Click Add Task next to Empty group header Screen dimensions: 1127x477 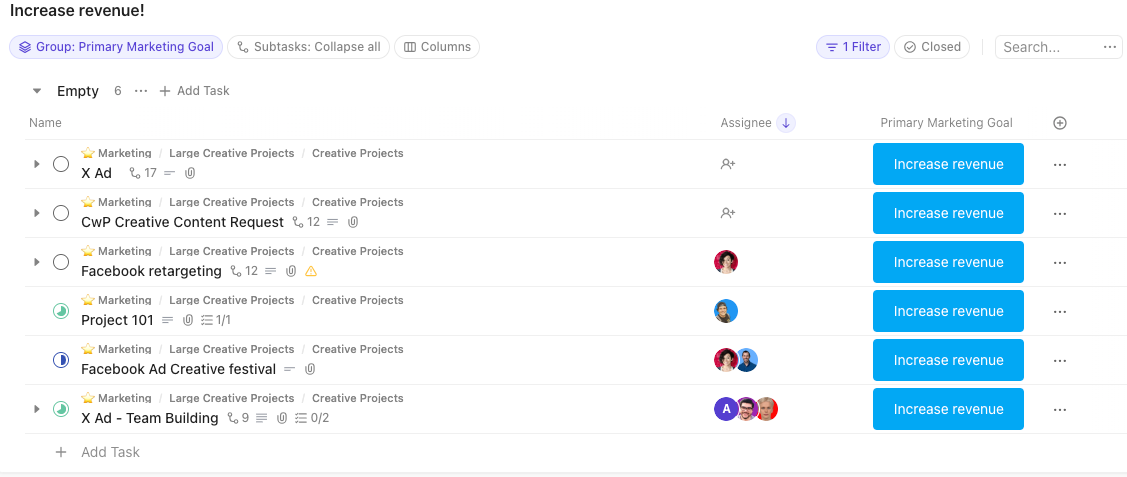coord(194,91)
